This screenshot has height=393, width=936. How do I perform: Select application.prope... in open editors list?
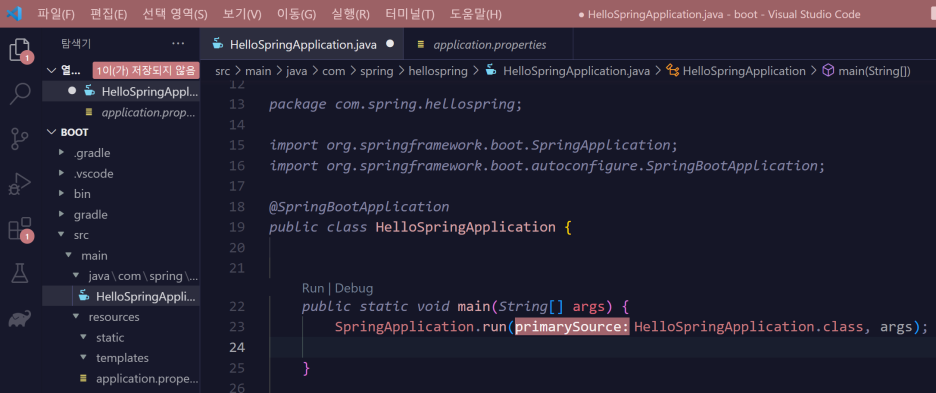click(x=121, y=112)
